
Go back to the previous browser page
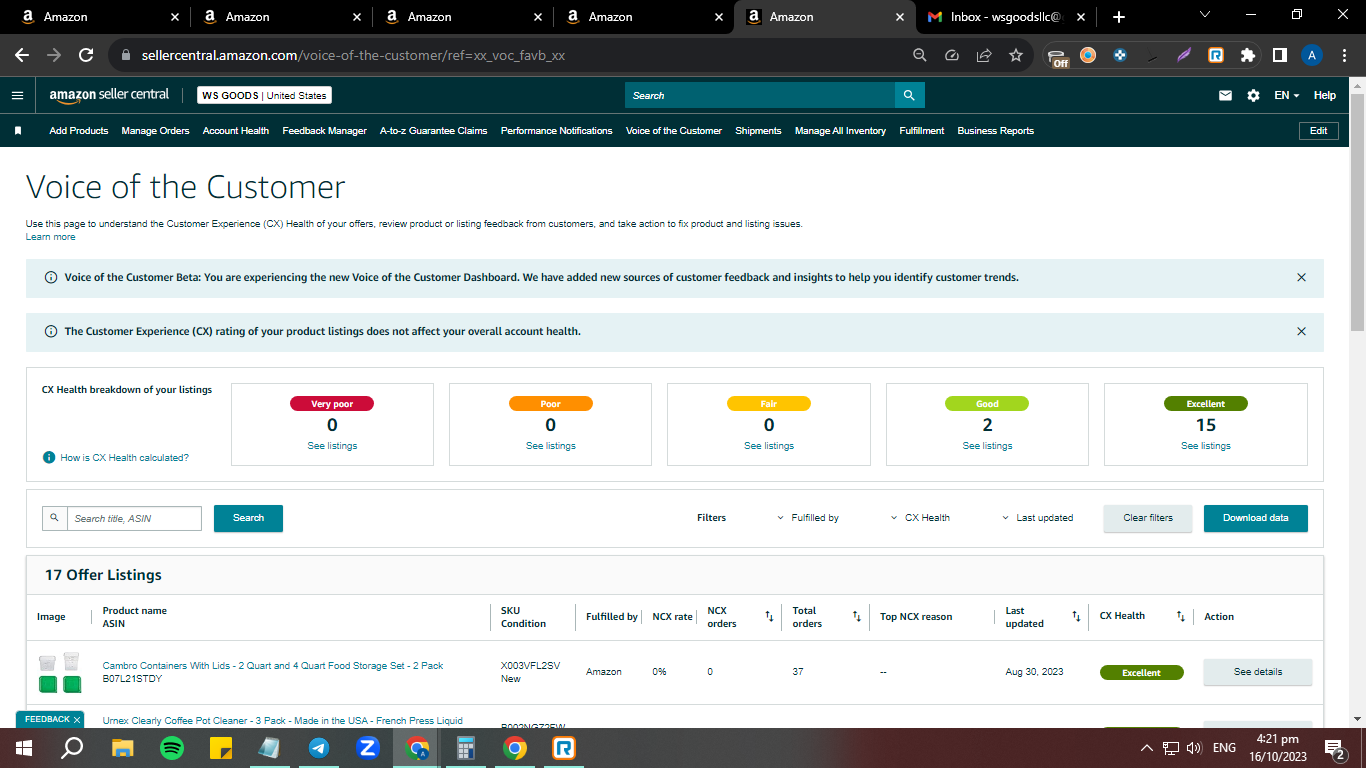pyautogui.click(x=22, y=56)
